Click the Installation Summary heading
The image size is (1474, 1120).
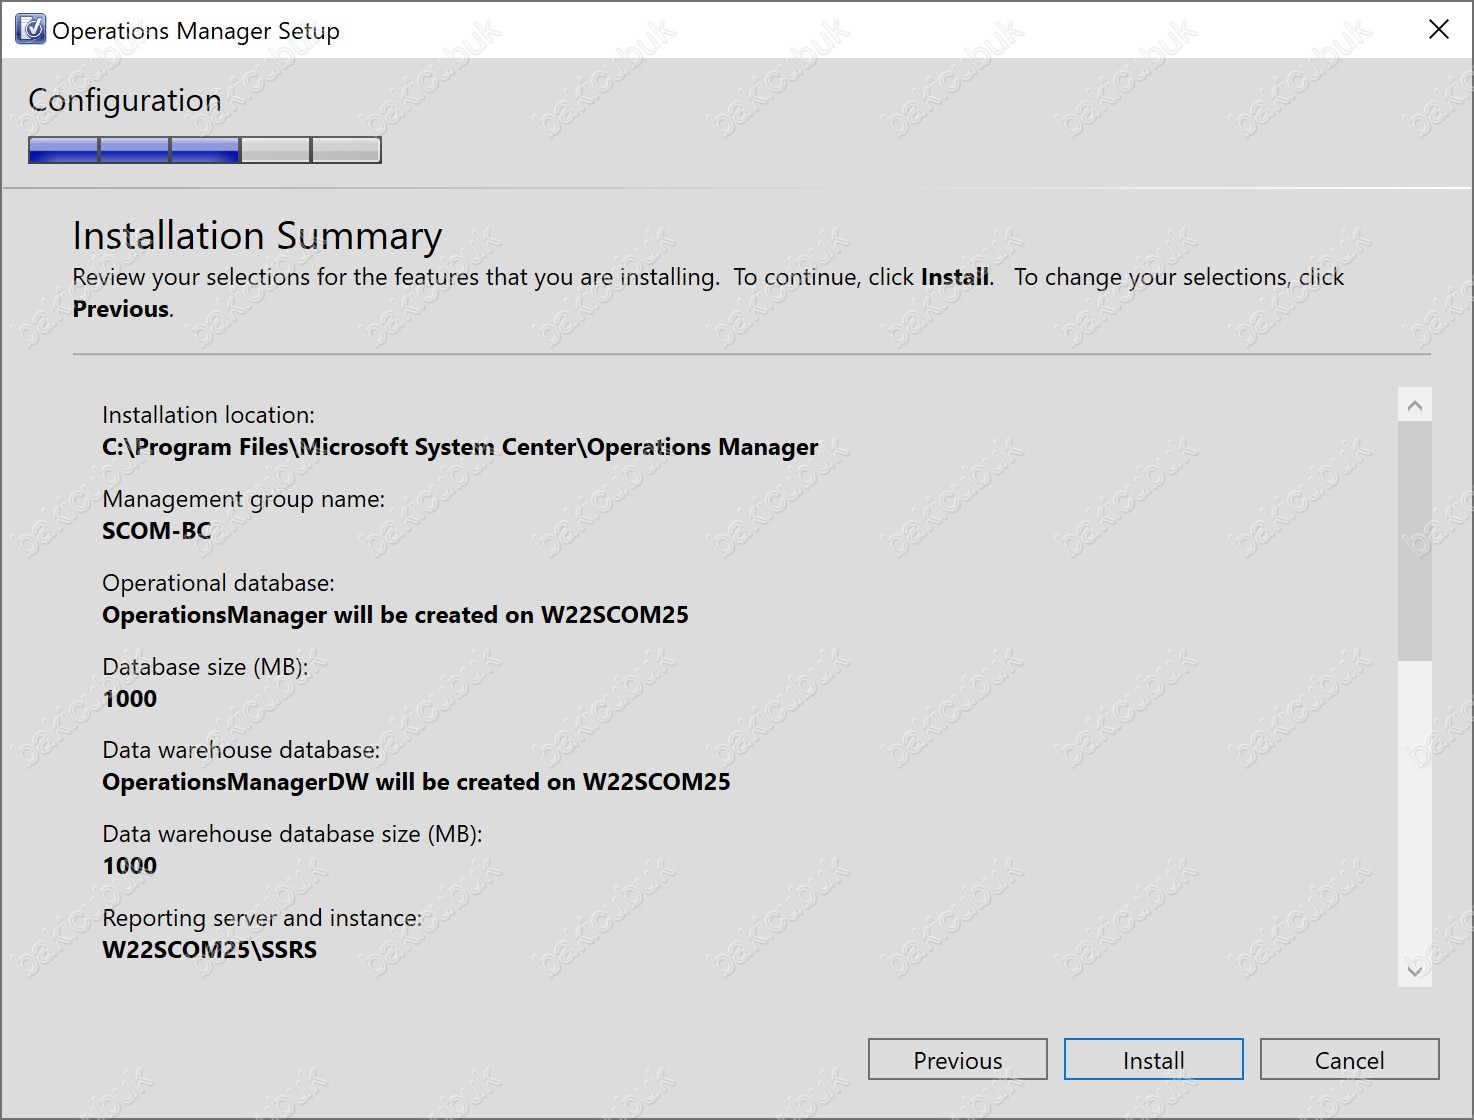[257, 236]
